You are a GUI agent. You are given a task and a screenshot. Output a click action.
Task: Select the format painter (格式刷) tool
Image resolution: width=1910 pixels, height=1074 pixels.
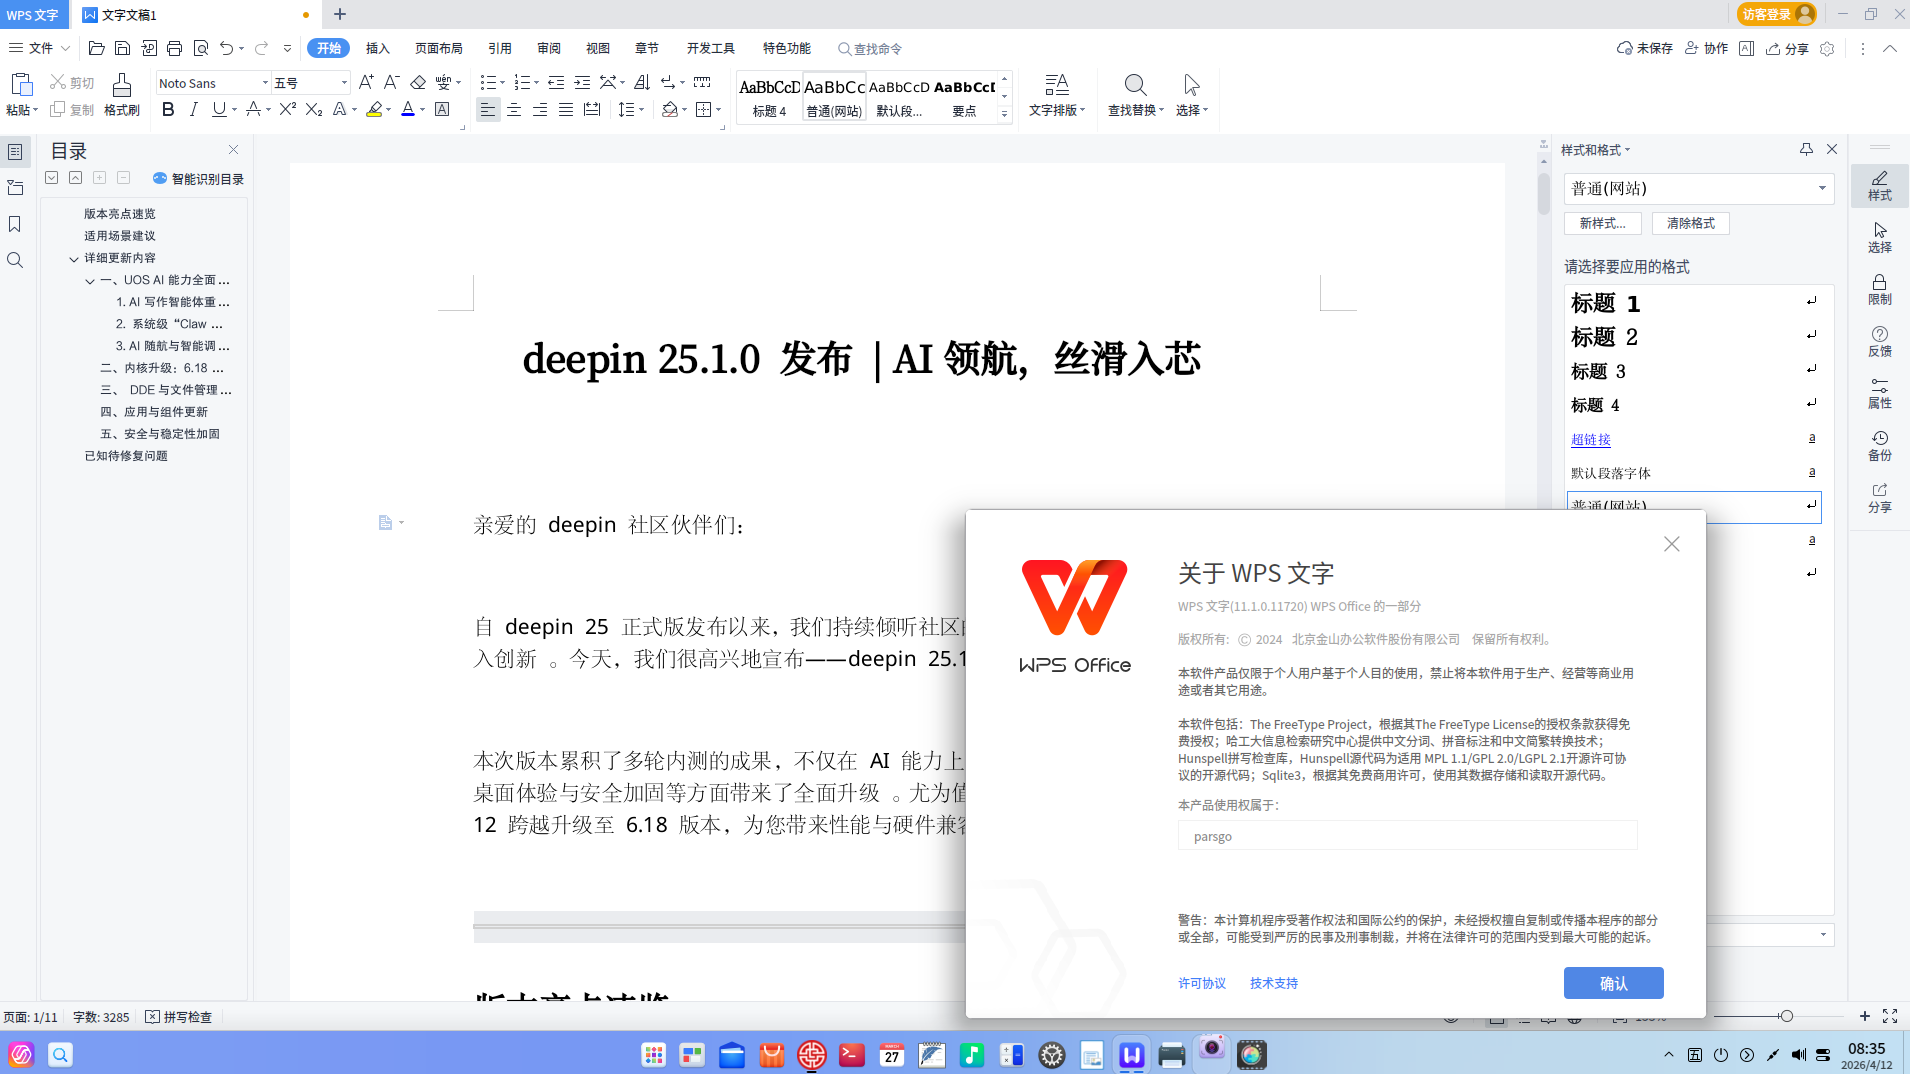pos(120,95)
